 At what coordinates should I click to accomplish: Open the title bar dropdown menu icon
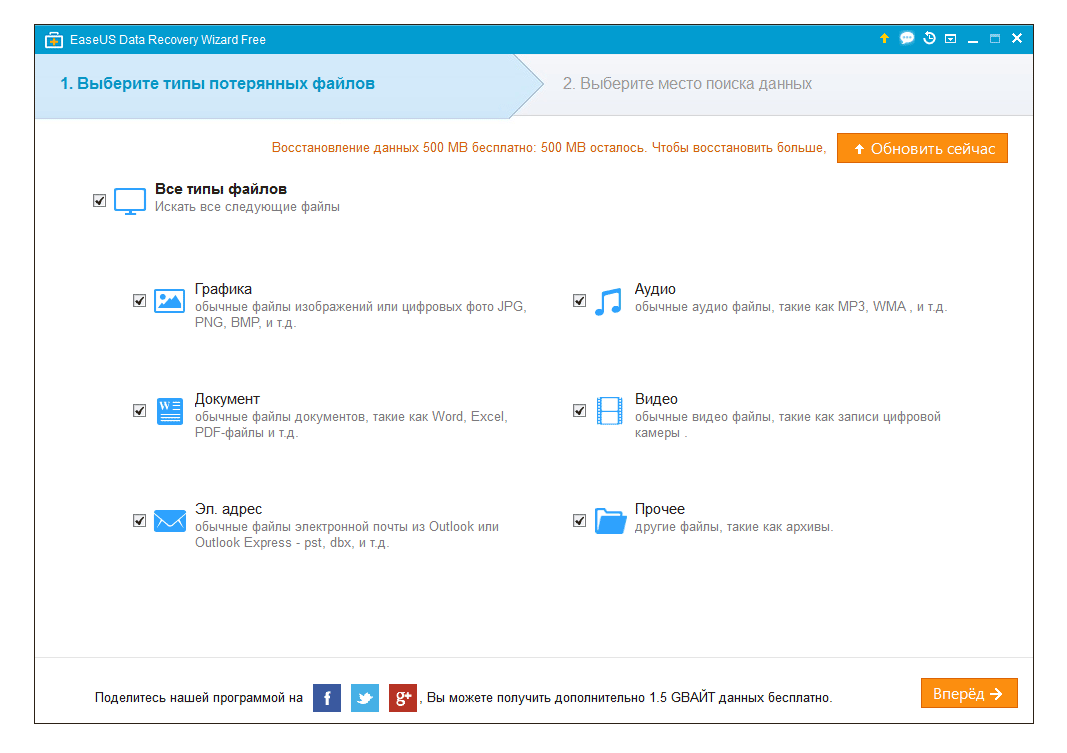click(x=951, y=39)
